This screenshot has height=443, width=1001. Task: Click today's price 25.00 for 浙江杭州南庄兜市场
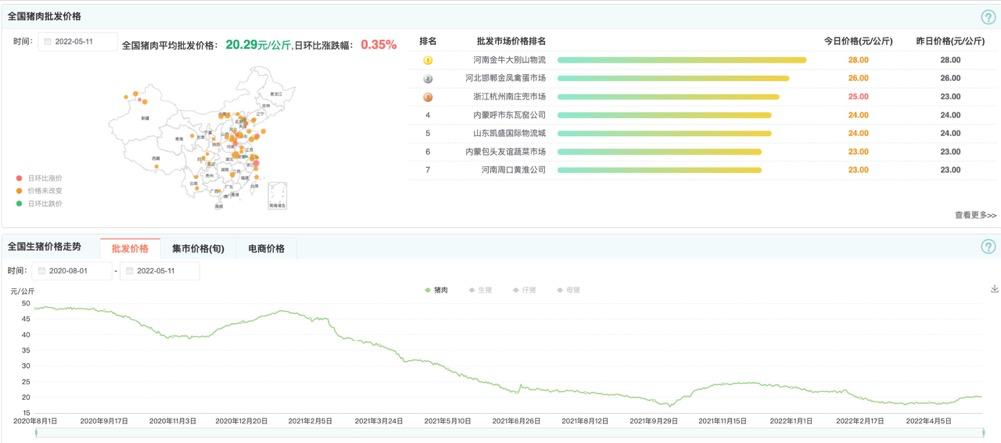click(859, 97)
